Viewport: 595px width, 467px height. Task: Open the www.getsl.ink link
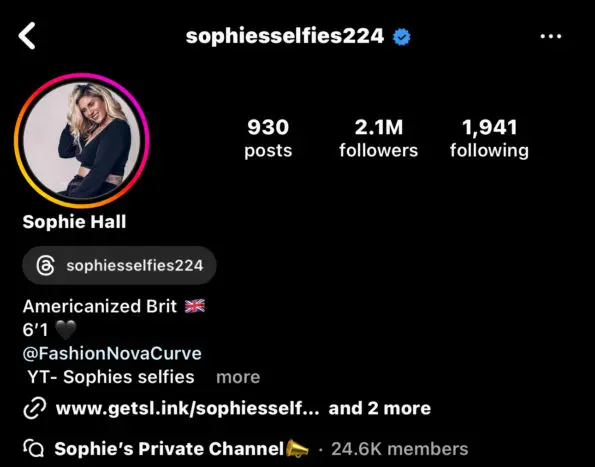(x=187, y=409)
